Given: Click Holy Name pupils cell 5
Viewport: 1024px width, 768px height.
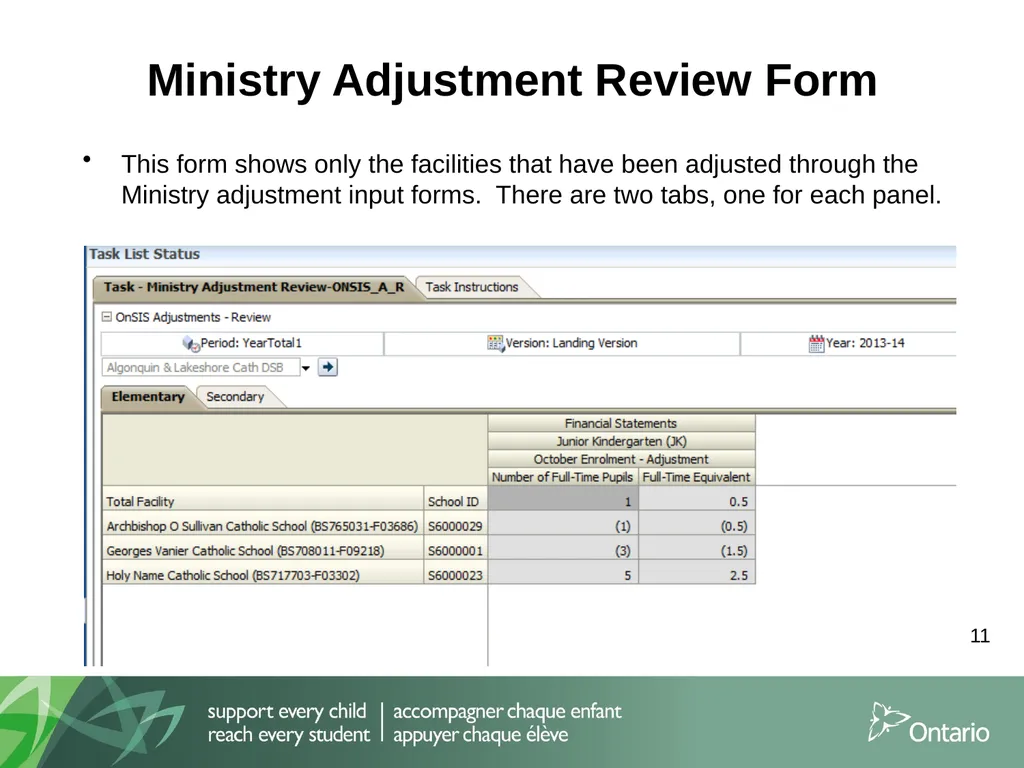Looking at the screenshot, I should pyautogui.click(x=563, y=574).
